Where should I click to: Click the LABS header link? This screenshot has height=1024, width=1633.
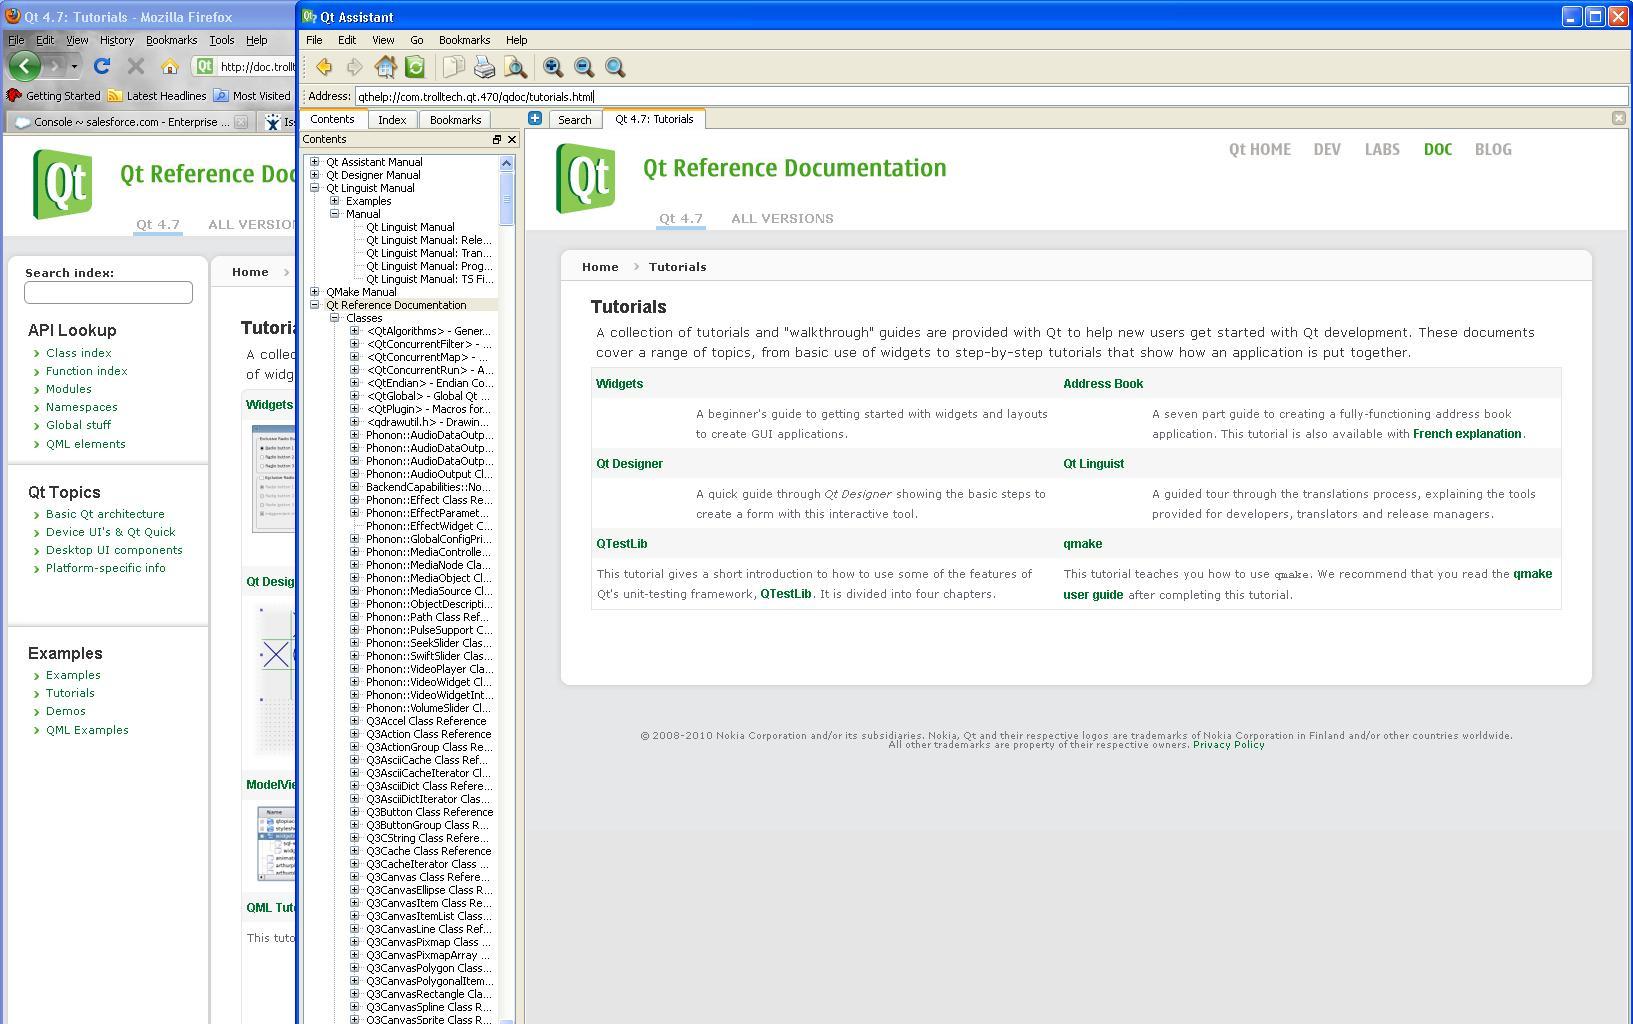click(x=1382, y=150)
